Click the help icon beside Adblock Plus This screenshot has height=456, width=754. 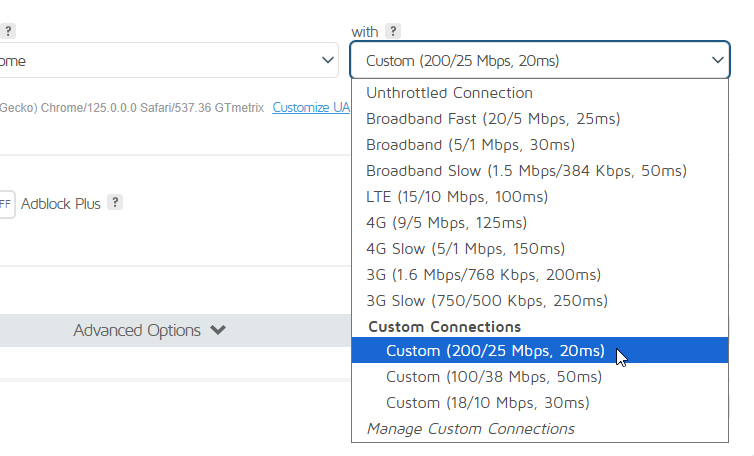pos(115,203)
